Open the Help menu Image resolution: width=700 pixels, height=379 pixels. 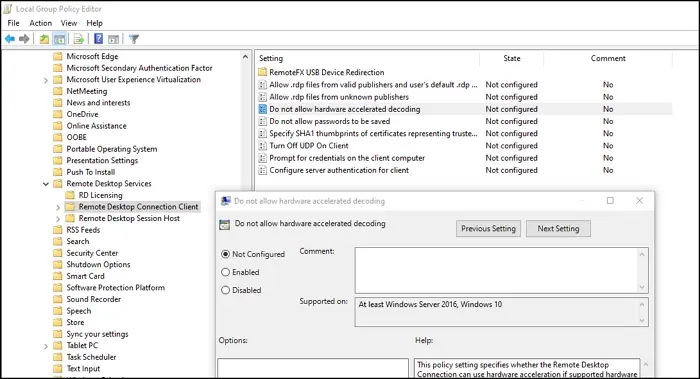(x=94, y=23)
